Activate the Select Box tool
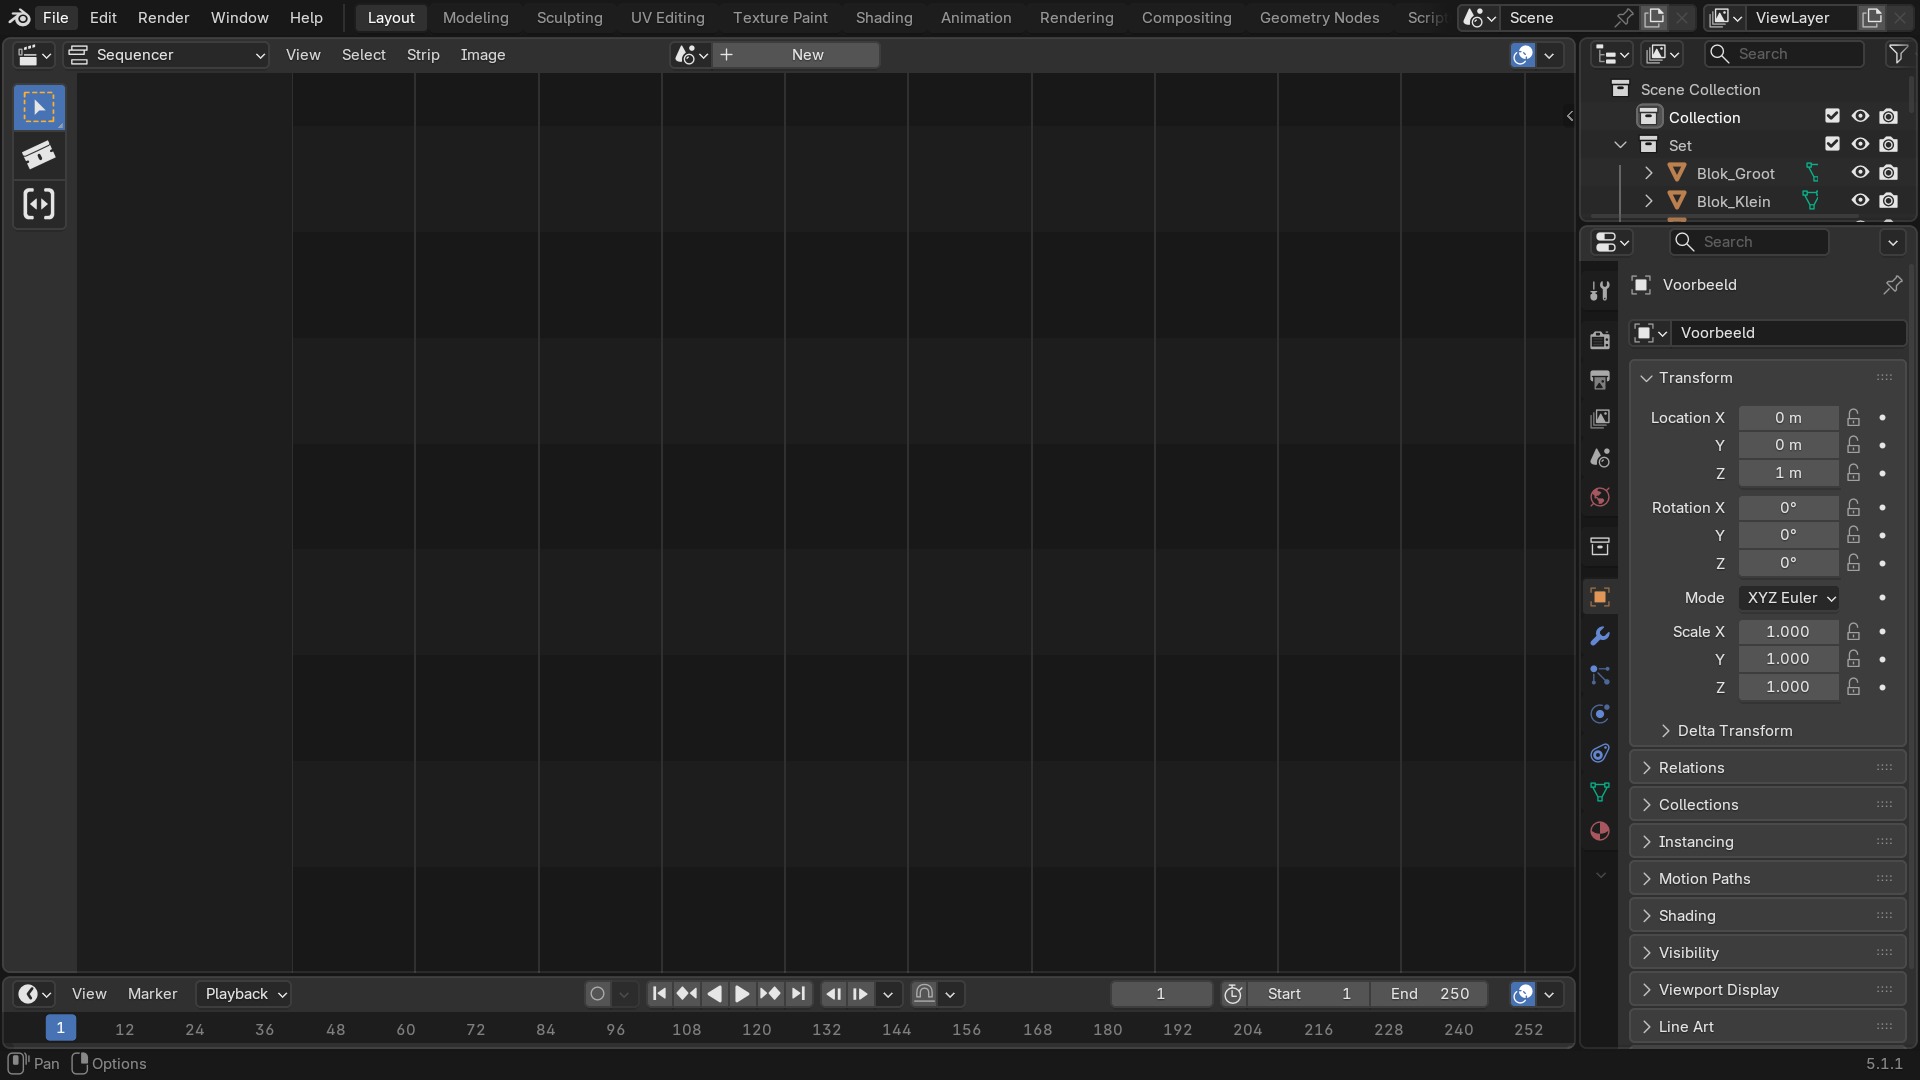The image size is (1920, 1080). pos(39,108)
